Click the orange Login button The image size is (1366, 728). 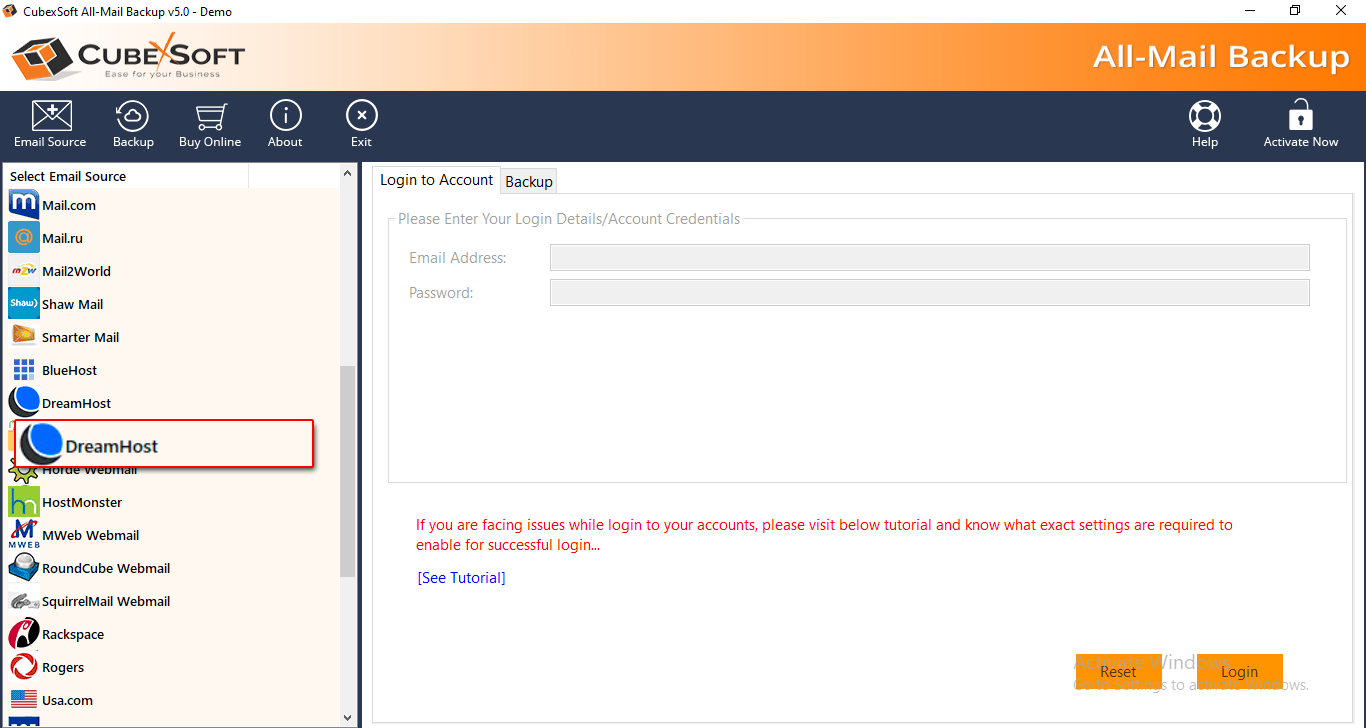pos(1239,672)
